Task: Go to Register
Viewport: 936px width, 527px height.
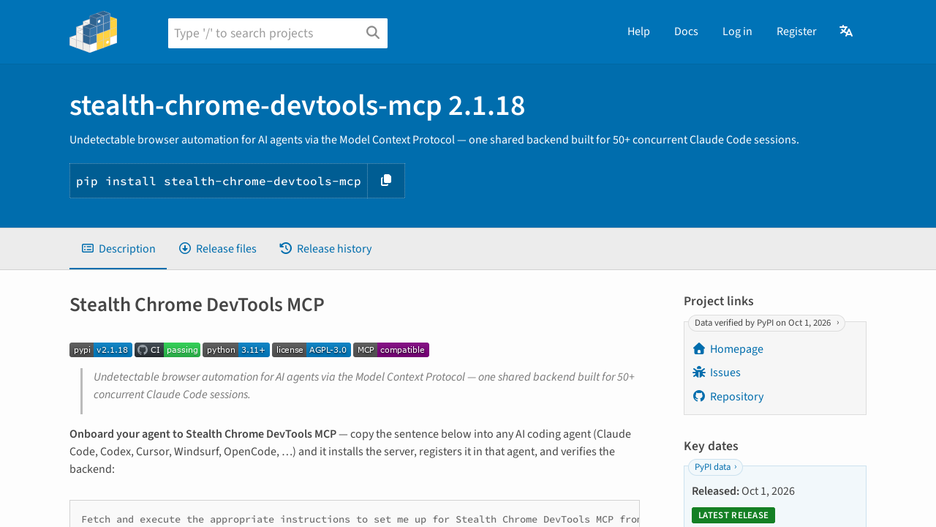Action: (x=796, y=31)
